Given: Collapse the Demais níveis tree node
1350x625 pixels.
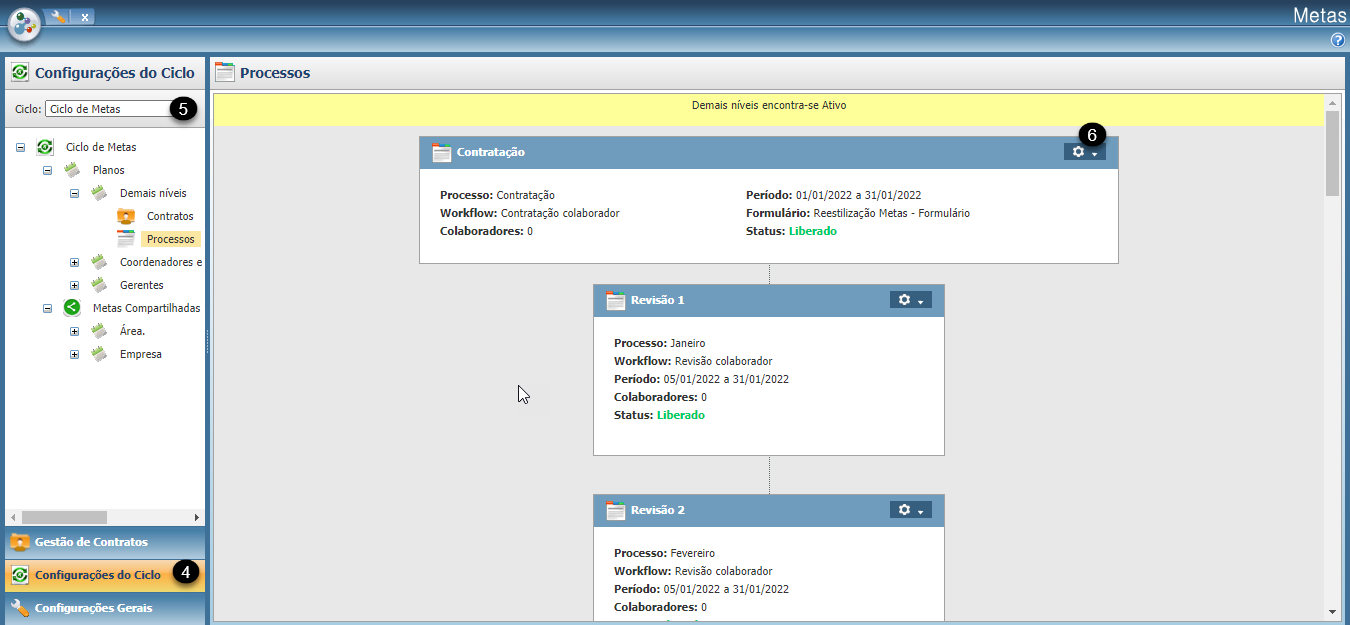Looking at the screenshot, I should click(74, 193).
